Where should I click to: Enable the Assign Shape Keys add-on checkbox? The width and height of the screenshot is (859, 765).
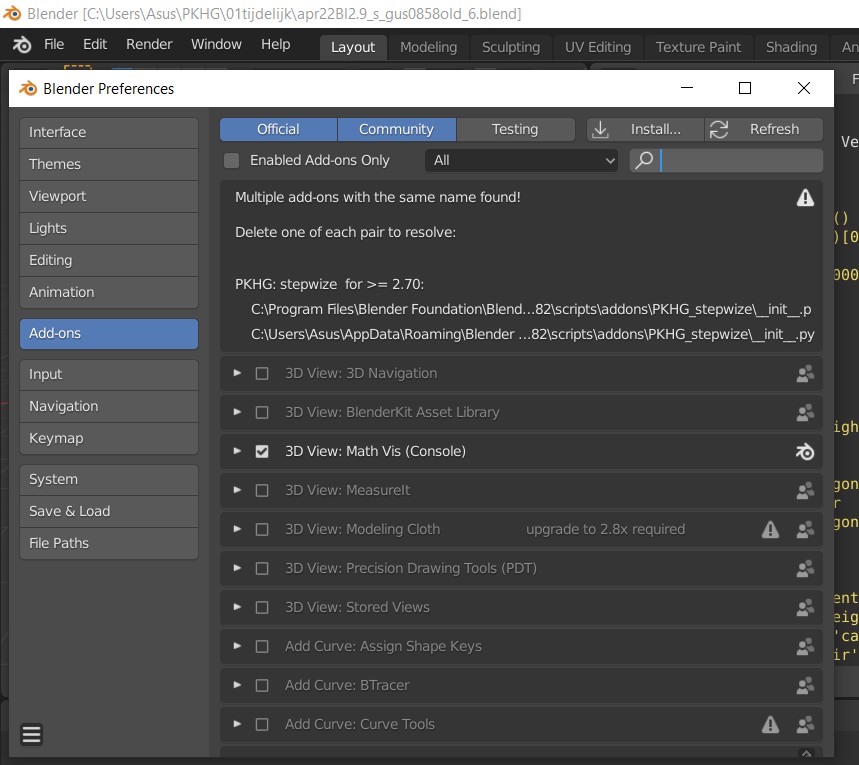[262, 647]
